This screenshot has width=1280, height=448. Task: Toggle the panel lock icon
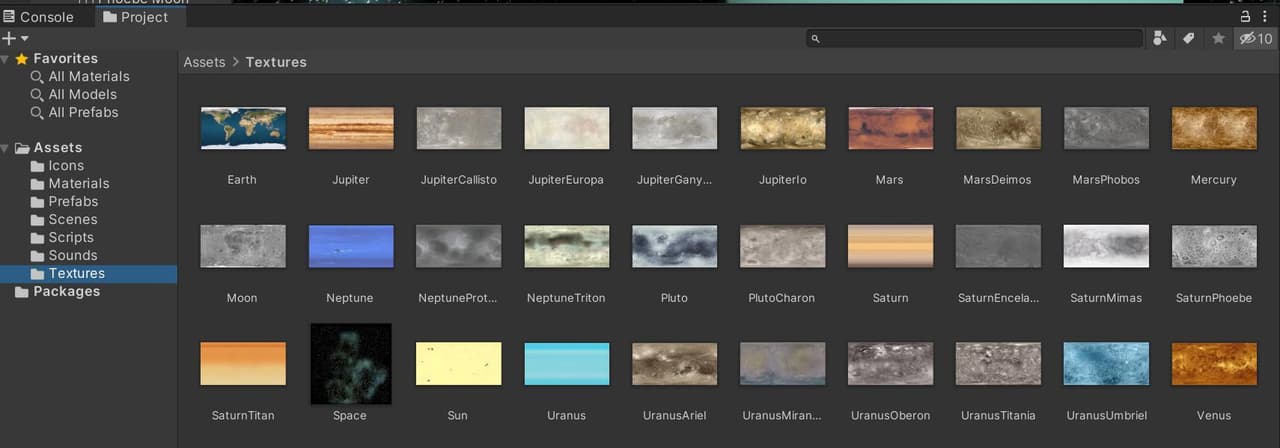tap(1245, 16)
